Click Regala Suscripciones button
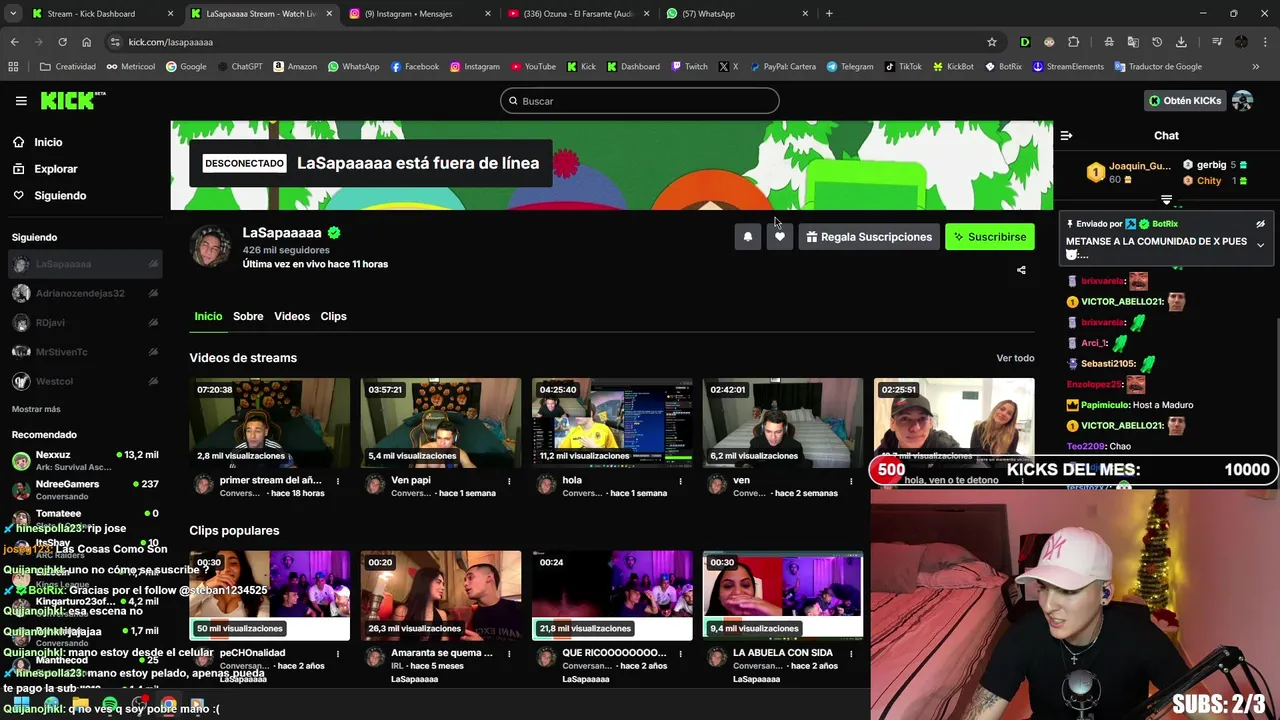 coord(869,237)
